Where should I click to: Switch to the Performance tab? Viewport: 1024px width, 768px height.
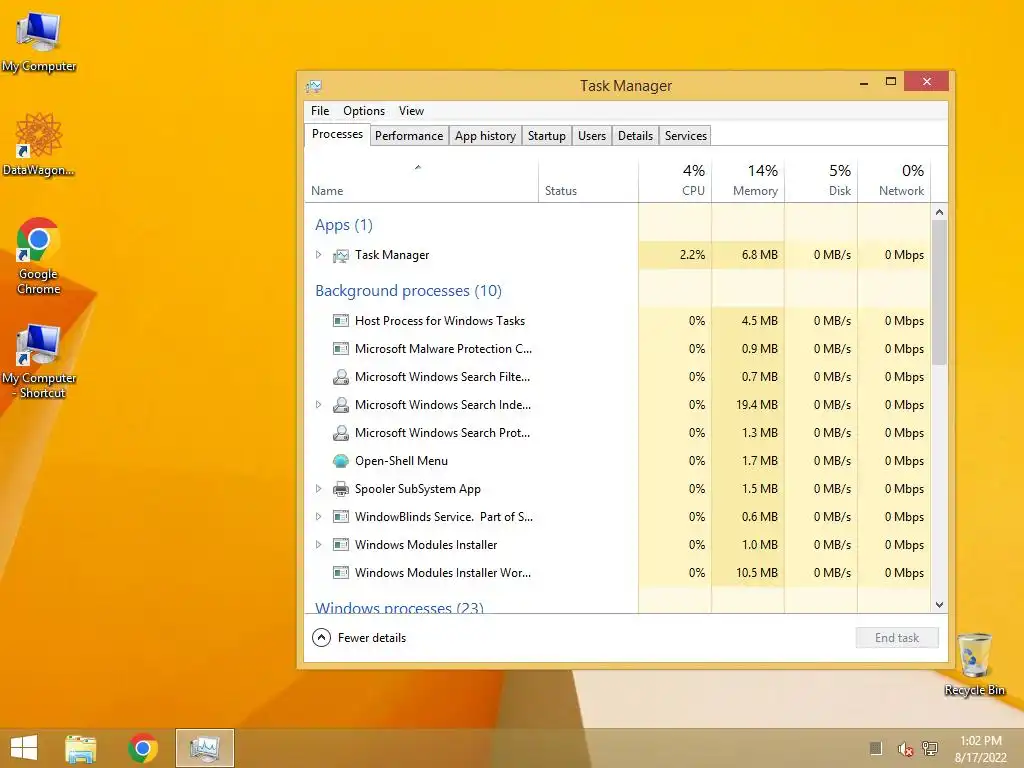click(x=409, y=136)
